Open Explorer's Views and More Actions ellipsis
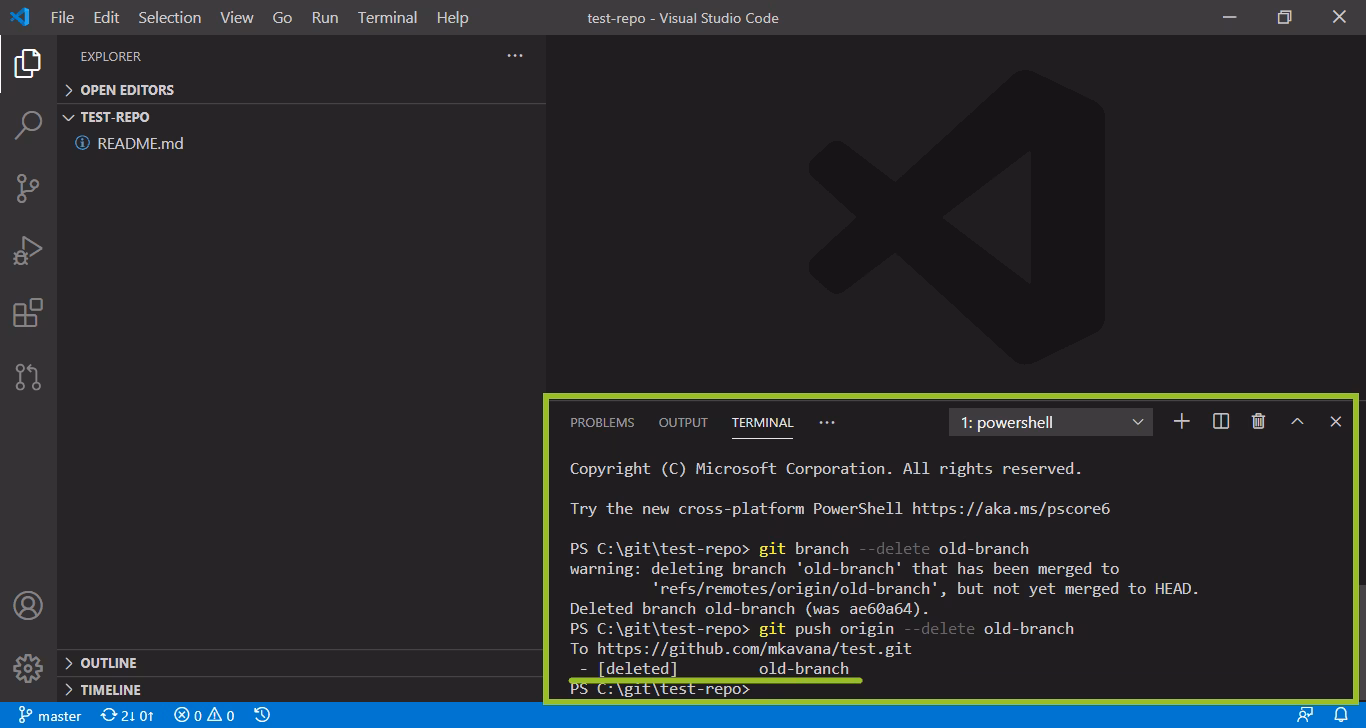1366x728 pixels. [x=515, y=56]
